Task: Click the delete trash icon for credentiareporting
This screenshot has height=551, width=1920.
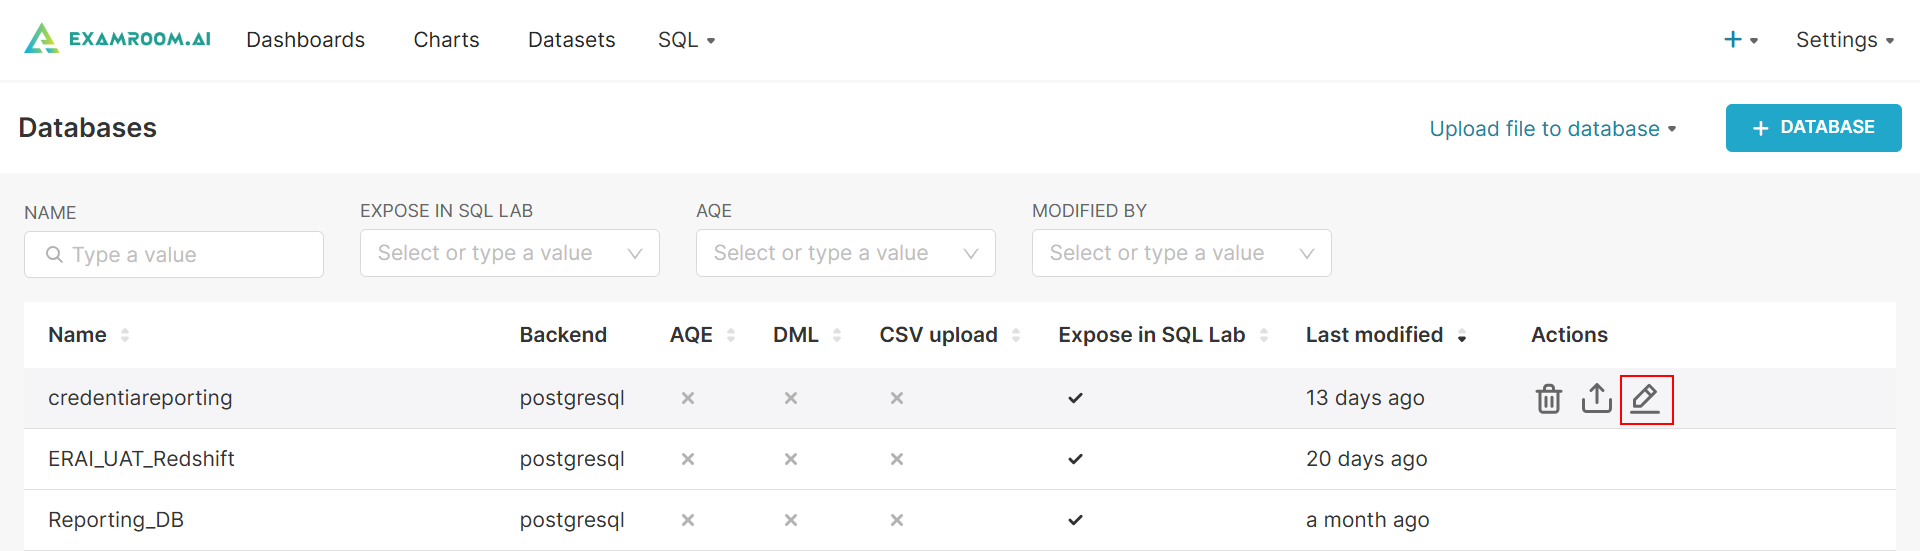Action: [1548, 399]
